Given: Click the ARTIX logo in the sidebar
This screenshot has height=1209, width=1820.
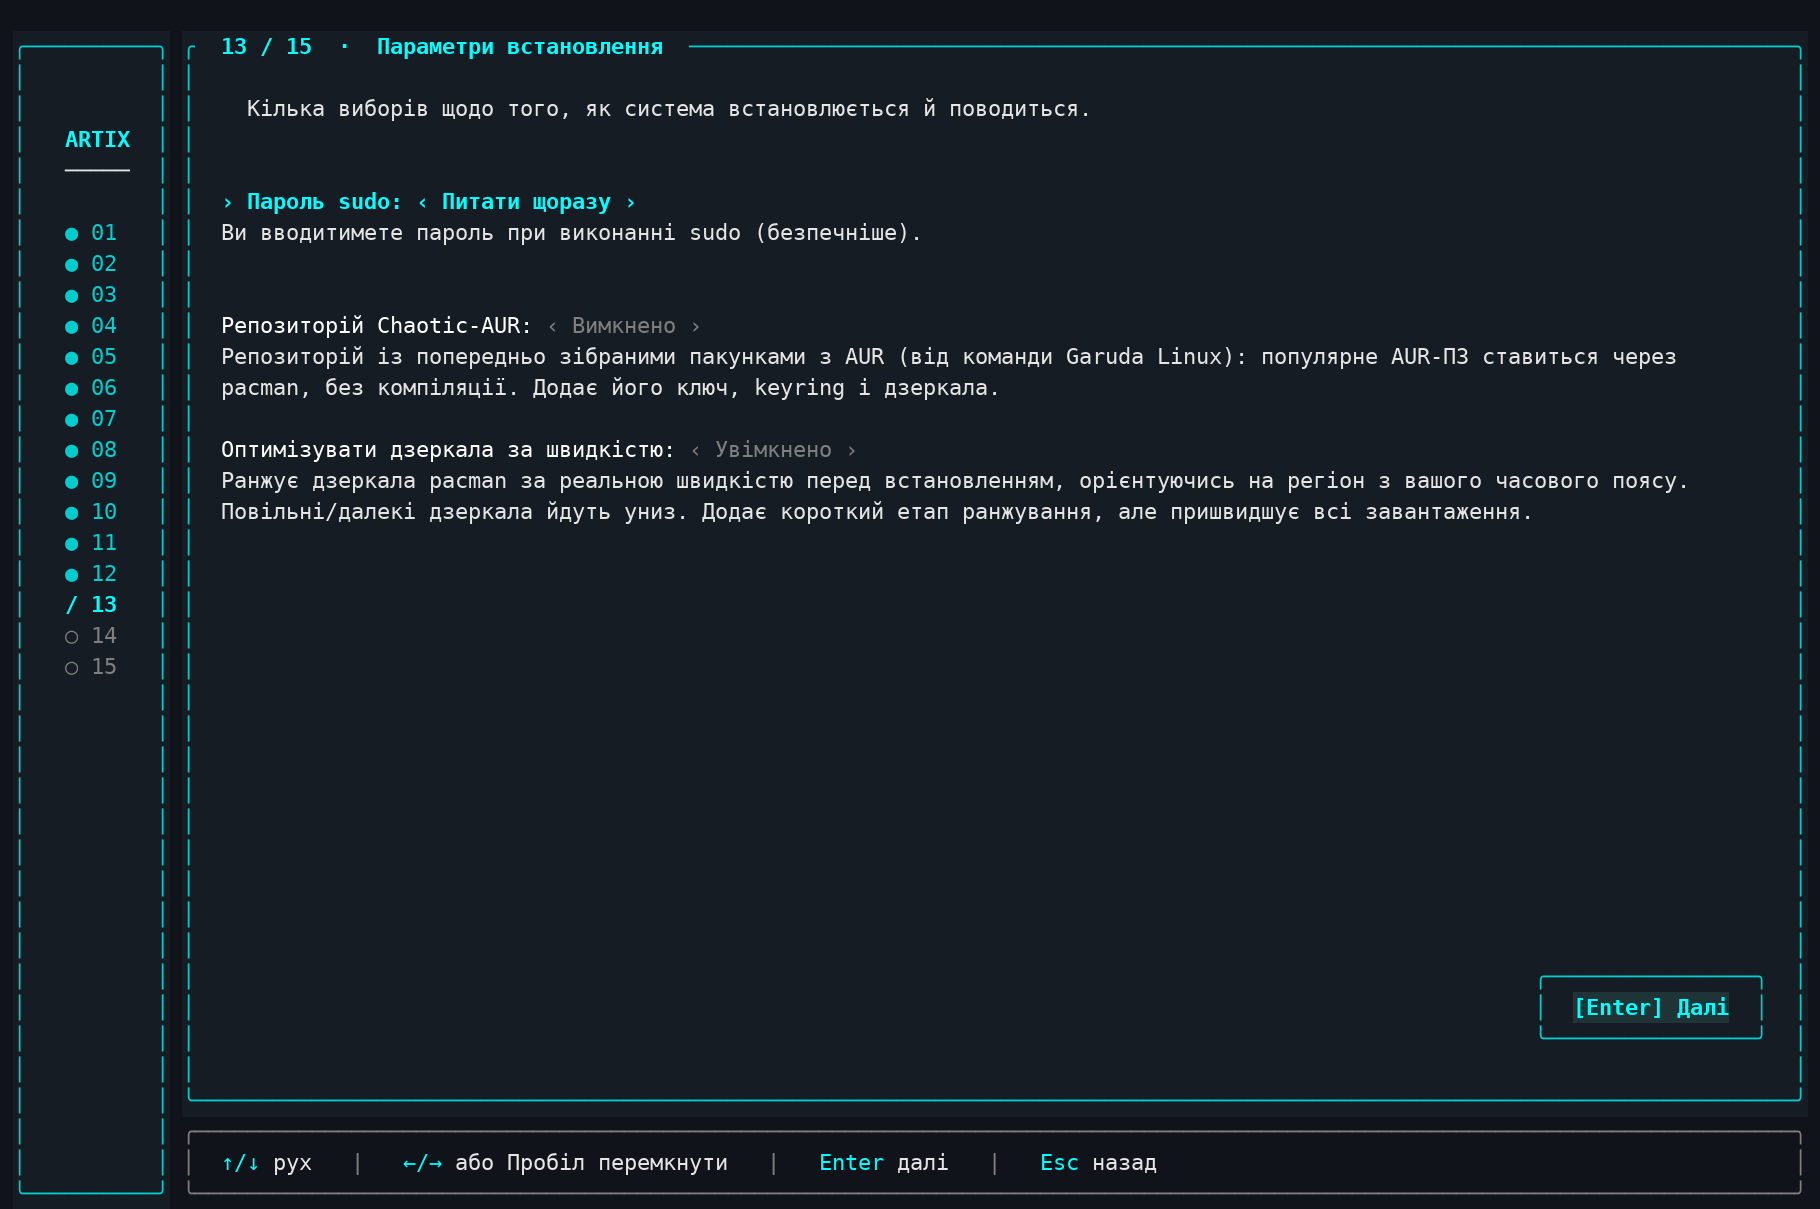Looking at the screenshot, I should point(97,140).
